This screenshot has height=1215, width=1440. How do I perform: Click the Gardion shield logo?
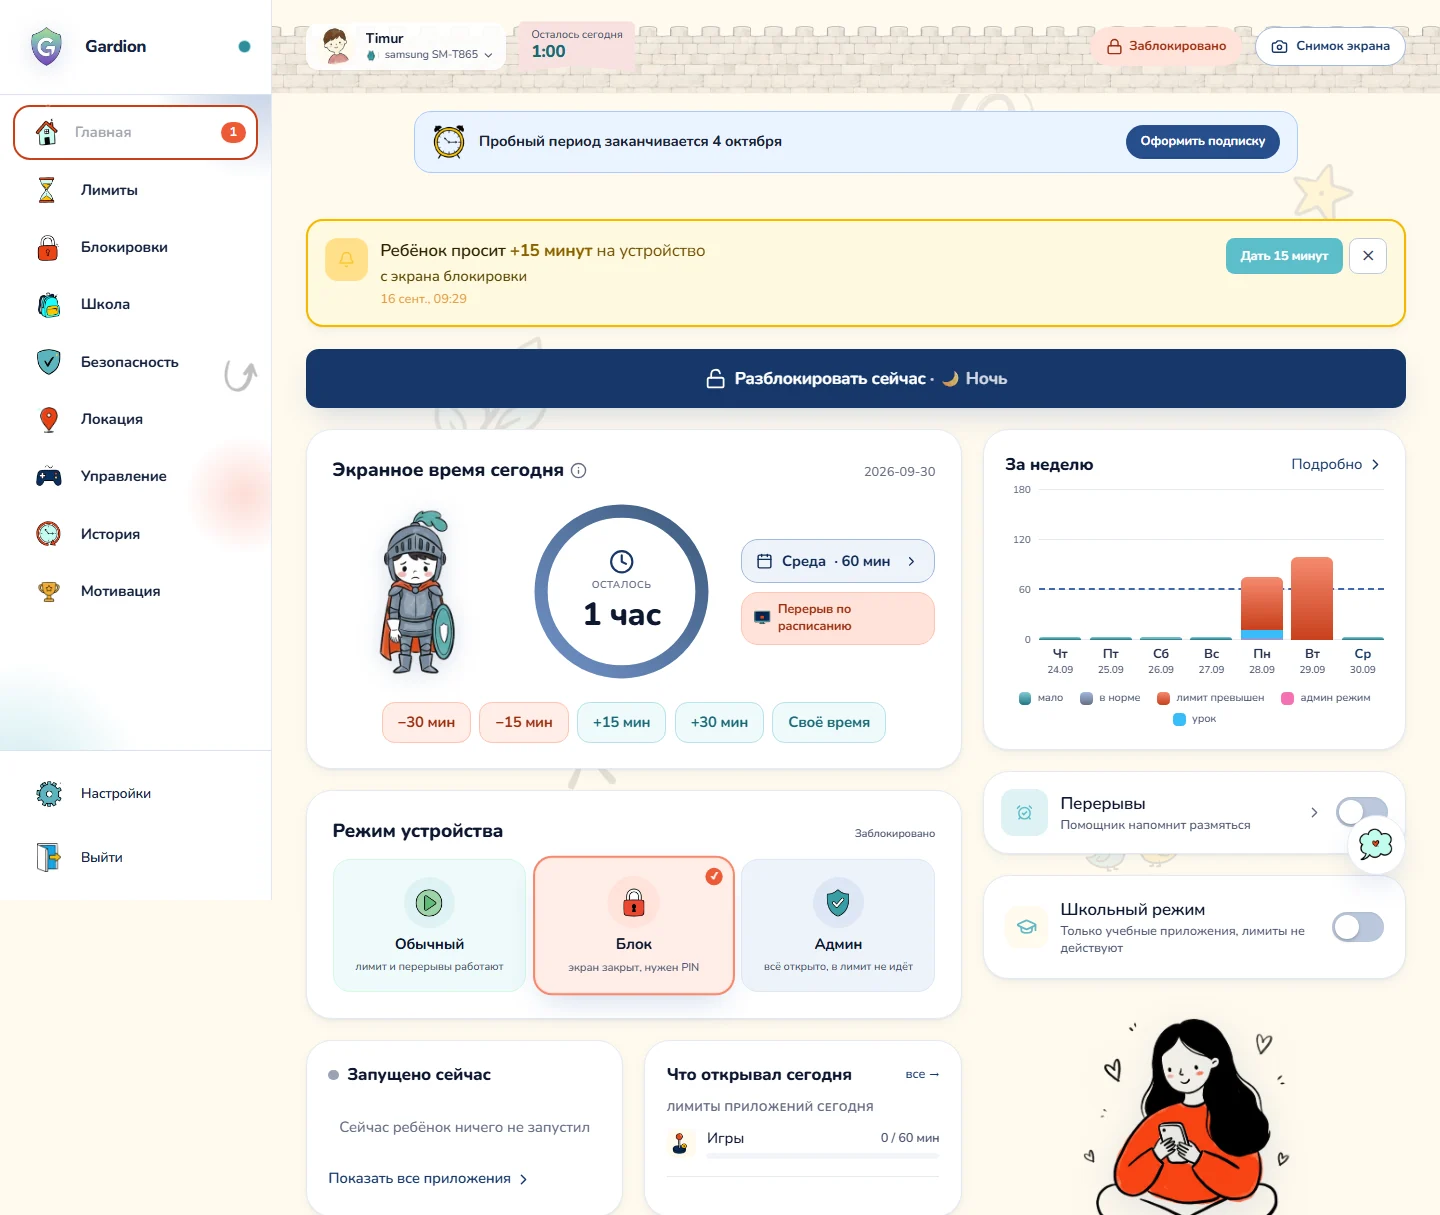(x=46, y=46)
